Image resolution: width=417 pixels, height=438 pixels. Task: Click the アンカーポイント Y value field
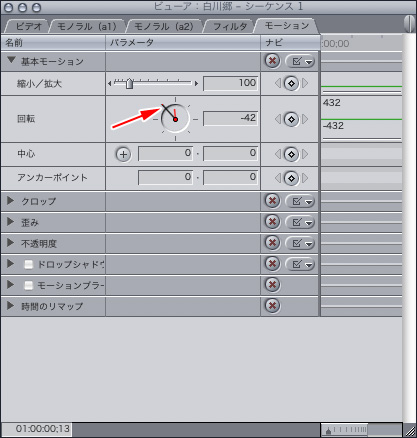coord(231,178)
